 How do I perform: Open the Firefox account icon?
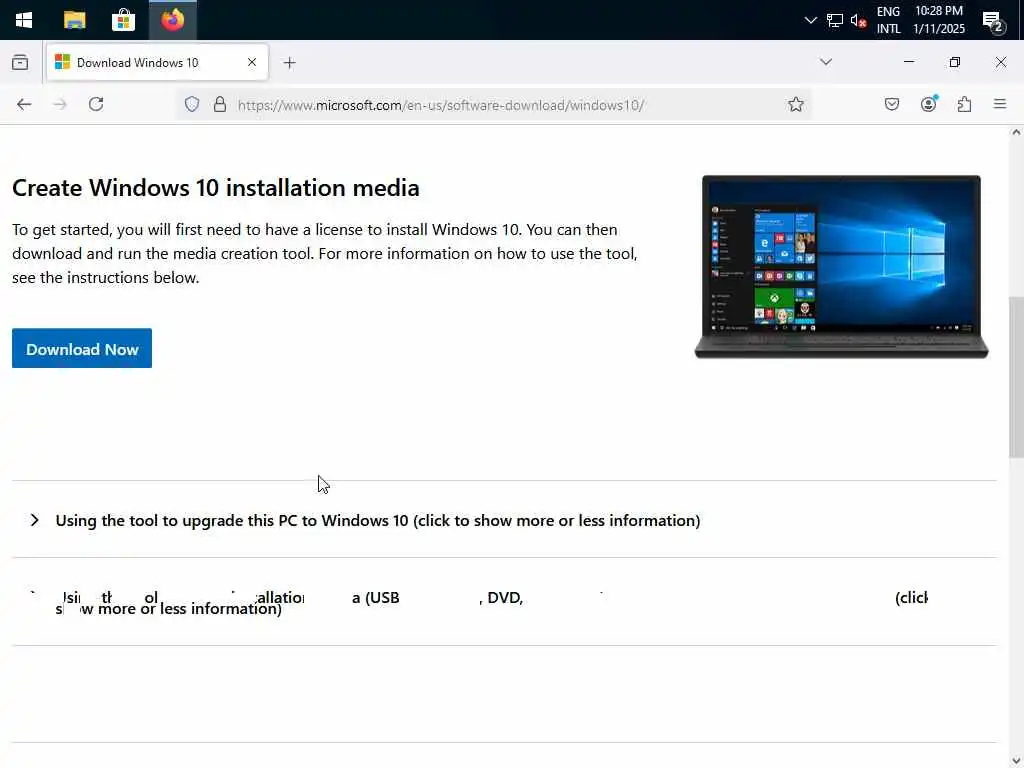pyautogui.click(x=929, y=104)
